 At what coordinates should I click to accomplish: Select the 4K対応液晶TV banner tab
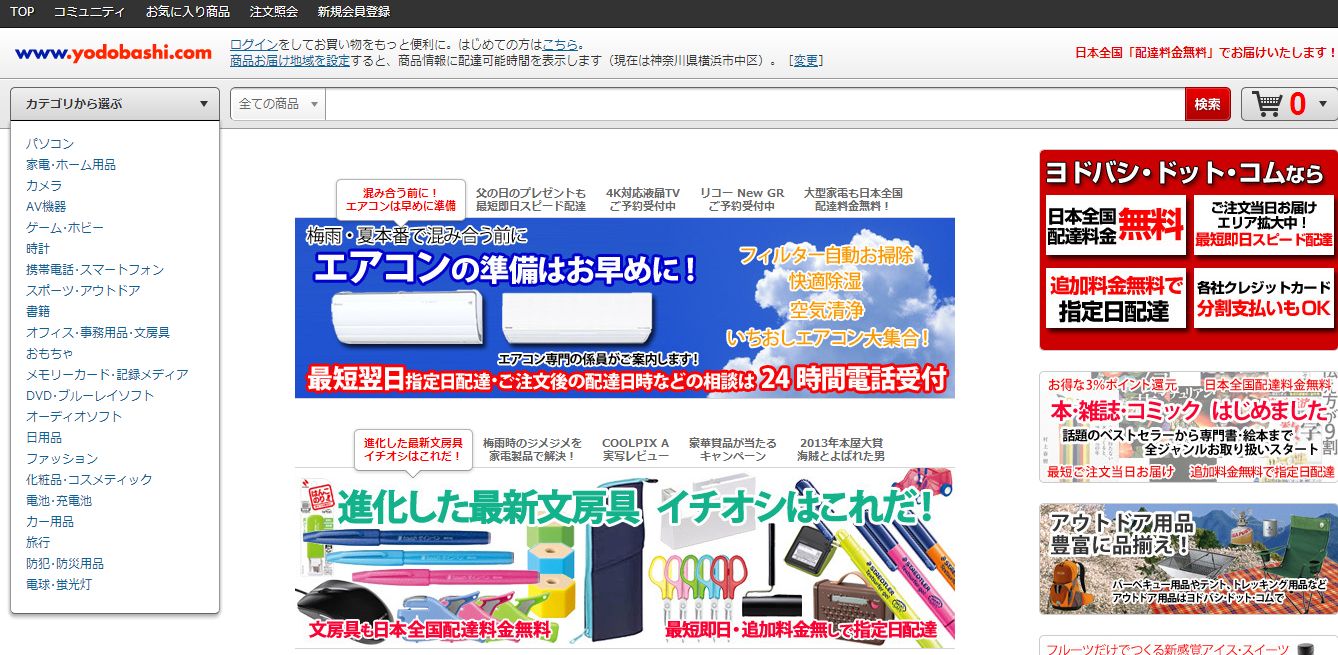643,199
